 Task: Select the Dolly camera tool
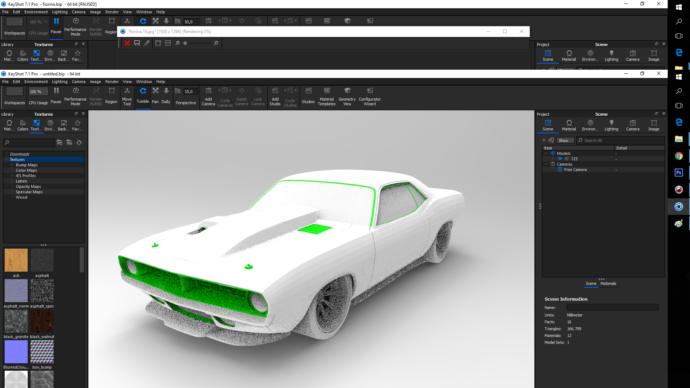pyautogui.click(x=166, y=95)
